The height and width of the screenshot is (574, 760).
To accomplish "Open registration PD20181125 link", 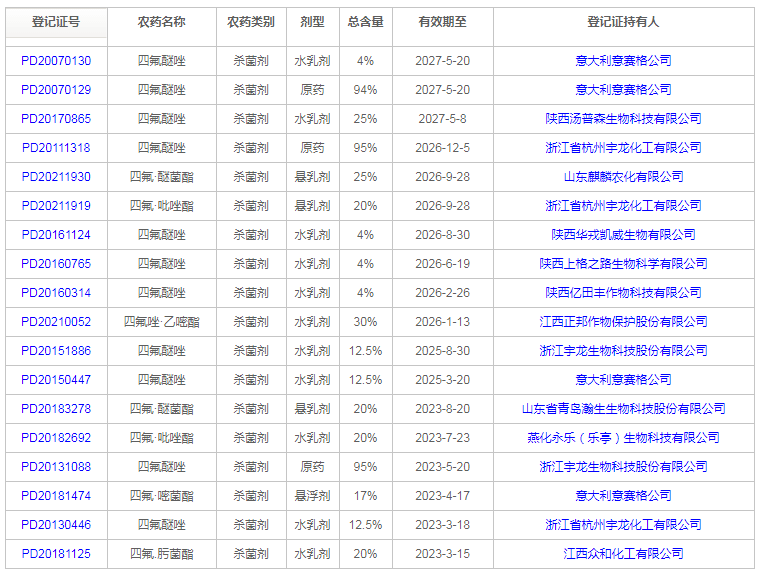I will pos(56,554).
